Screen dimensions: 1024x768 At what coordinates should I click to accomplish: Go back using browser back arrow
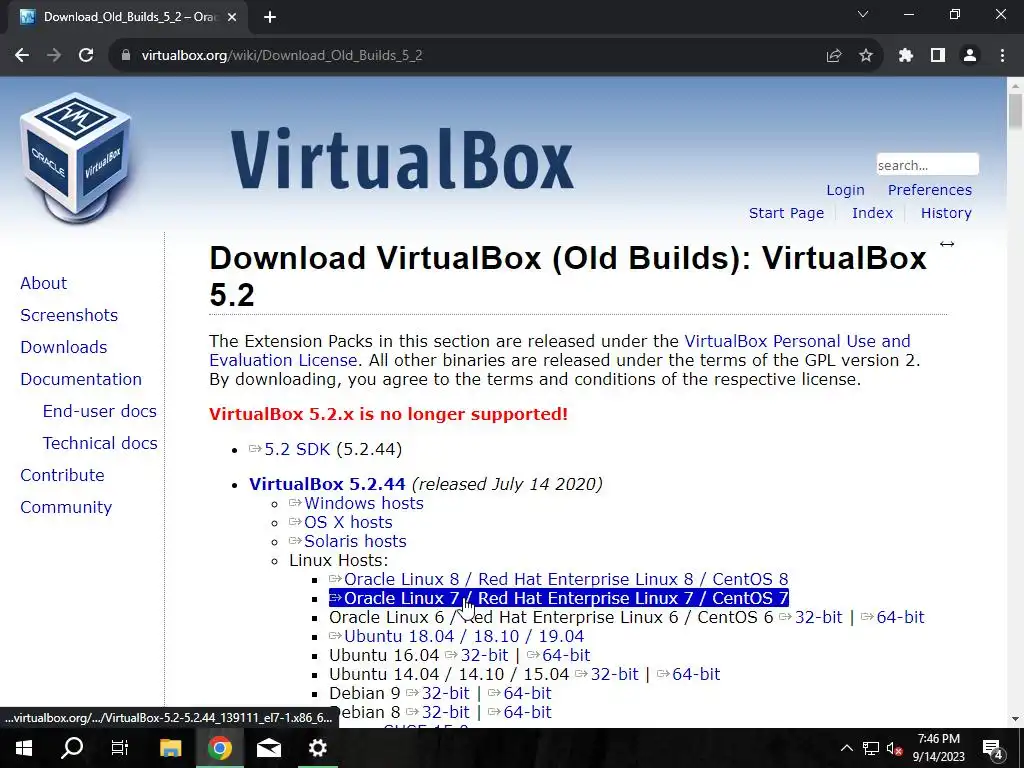22,56
